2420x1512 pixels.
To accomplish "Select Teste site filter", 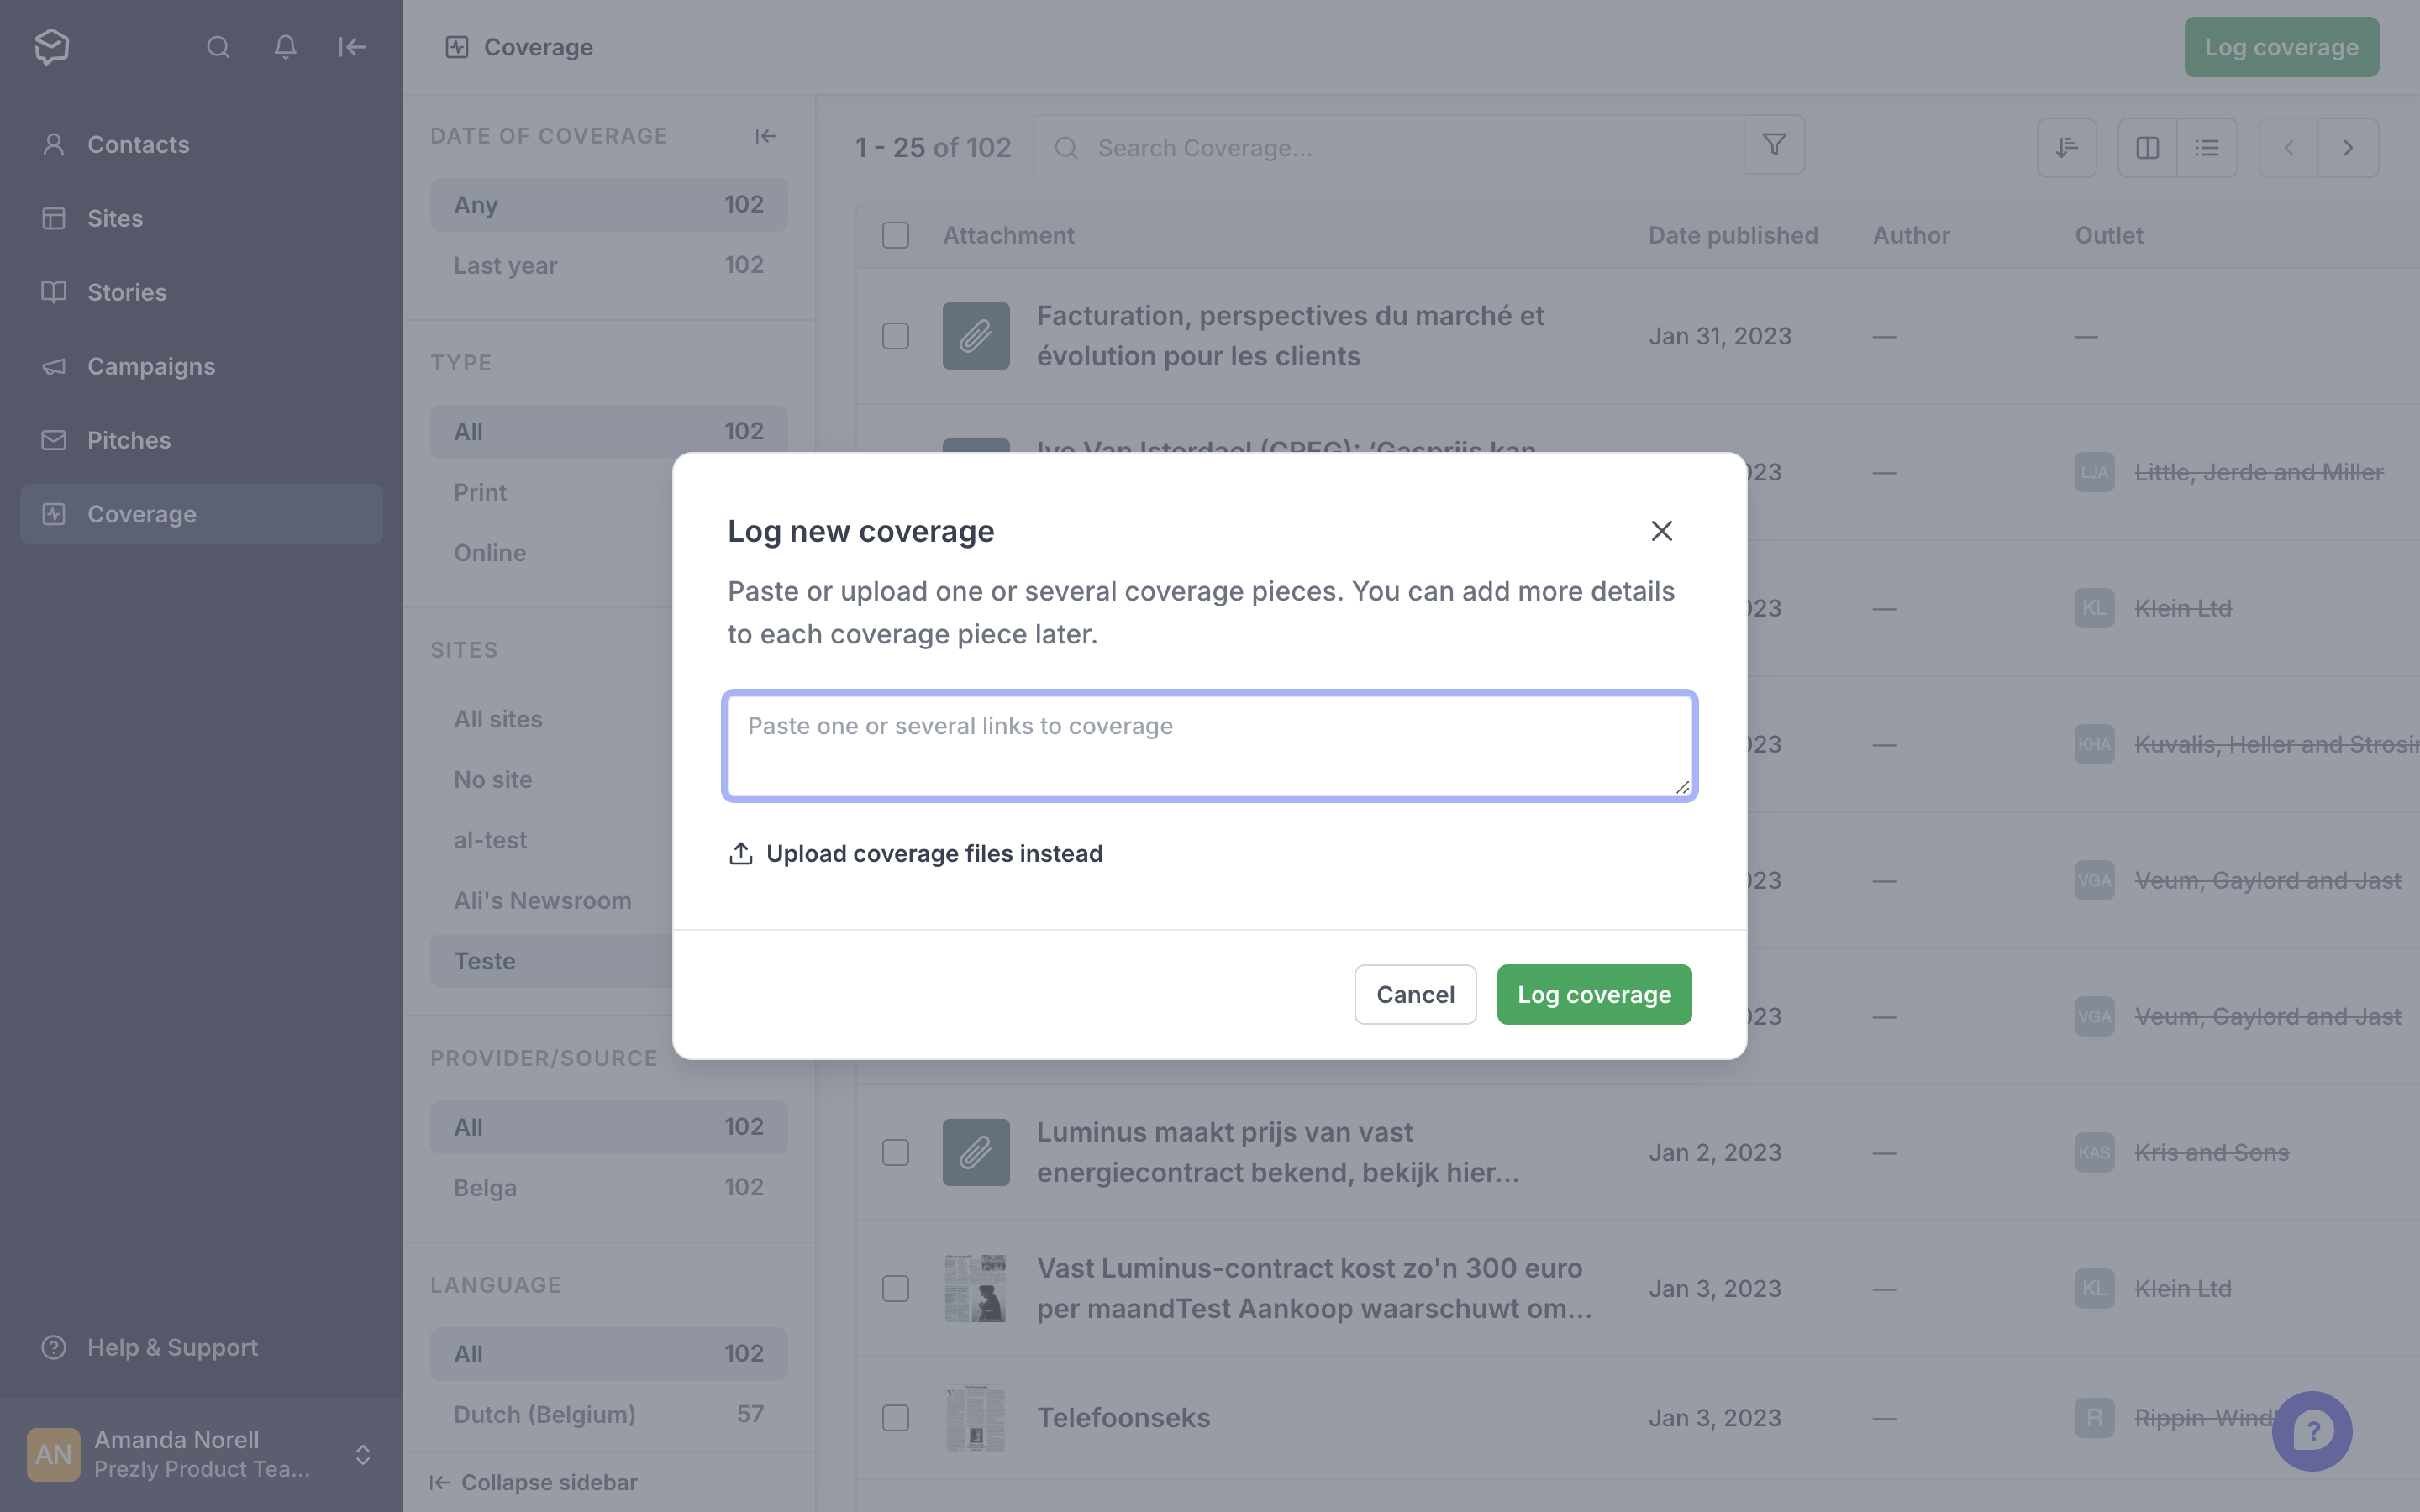I will click(x=551, y=961).
